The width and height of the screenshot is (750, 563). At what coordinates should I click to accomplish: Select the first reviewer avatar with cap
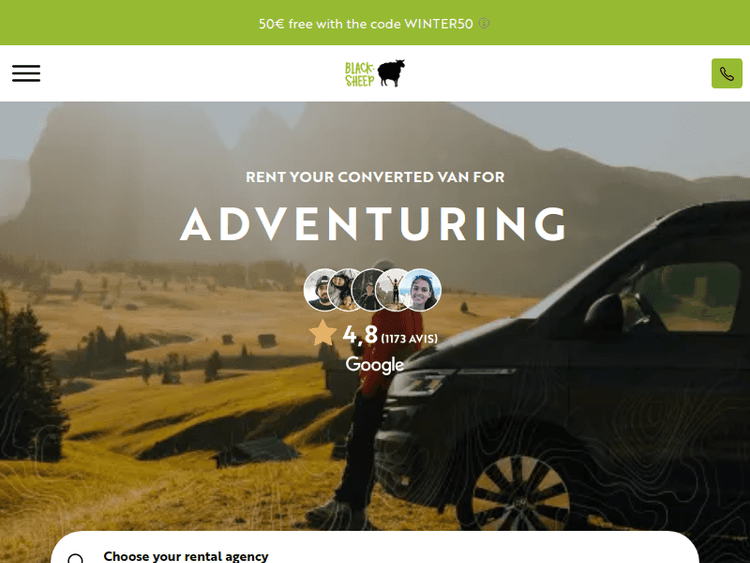(x=320, y=290)
